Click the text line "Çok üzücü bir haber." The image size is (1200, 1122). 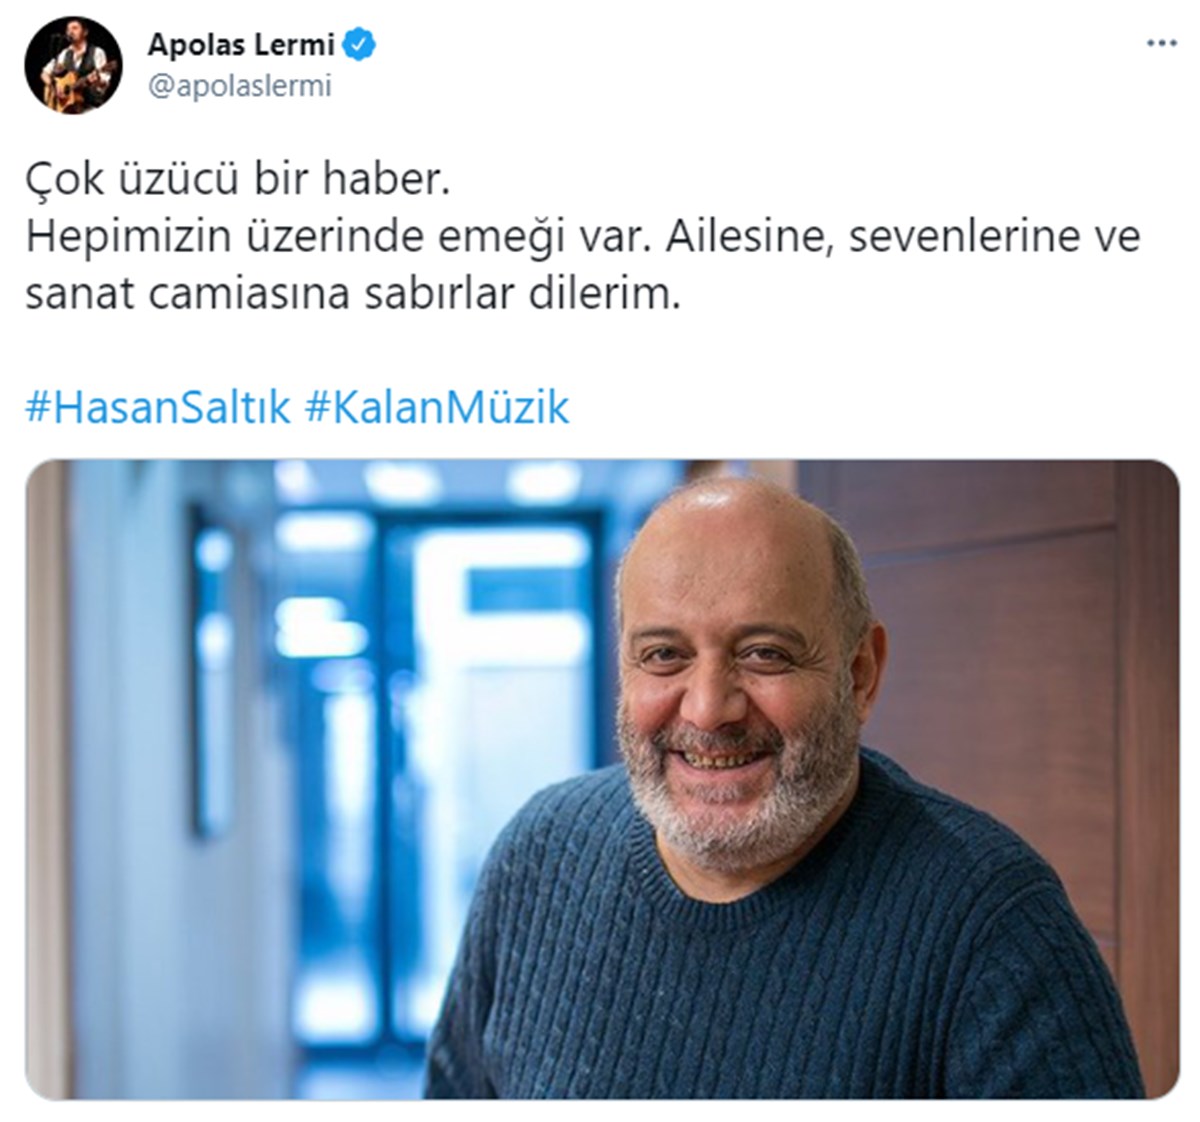[232, 180]
